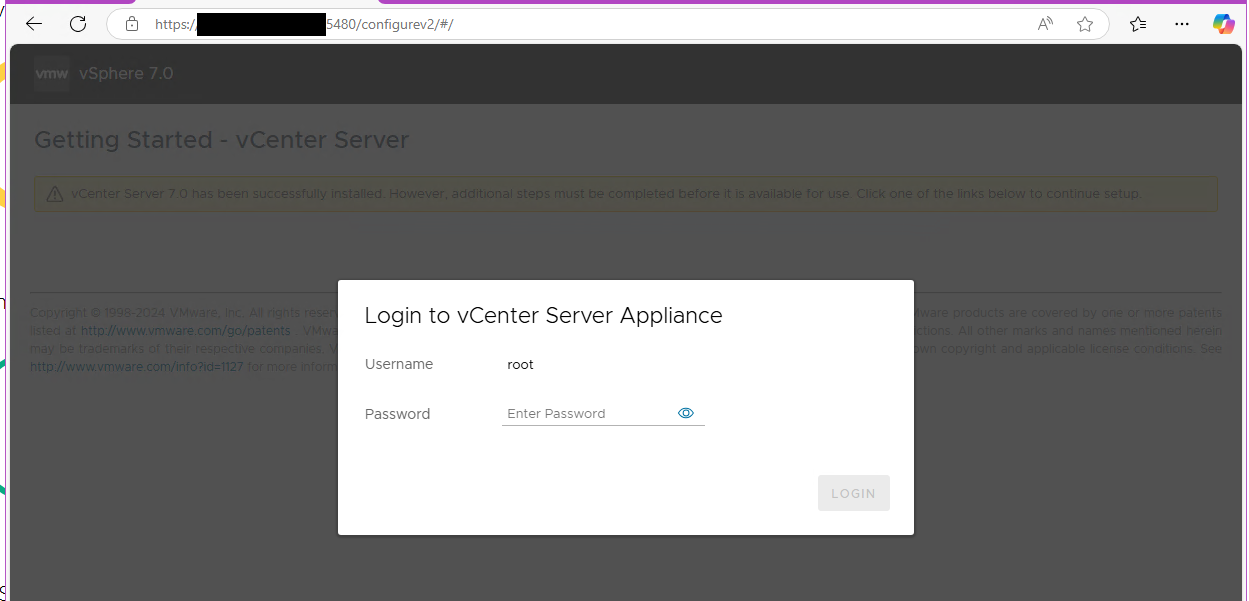The height and width of the screenshot is (601, 1249).
Task: Click the warning triangle icon in the banner
Action: [54, 194]
